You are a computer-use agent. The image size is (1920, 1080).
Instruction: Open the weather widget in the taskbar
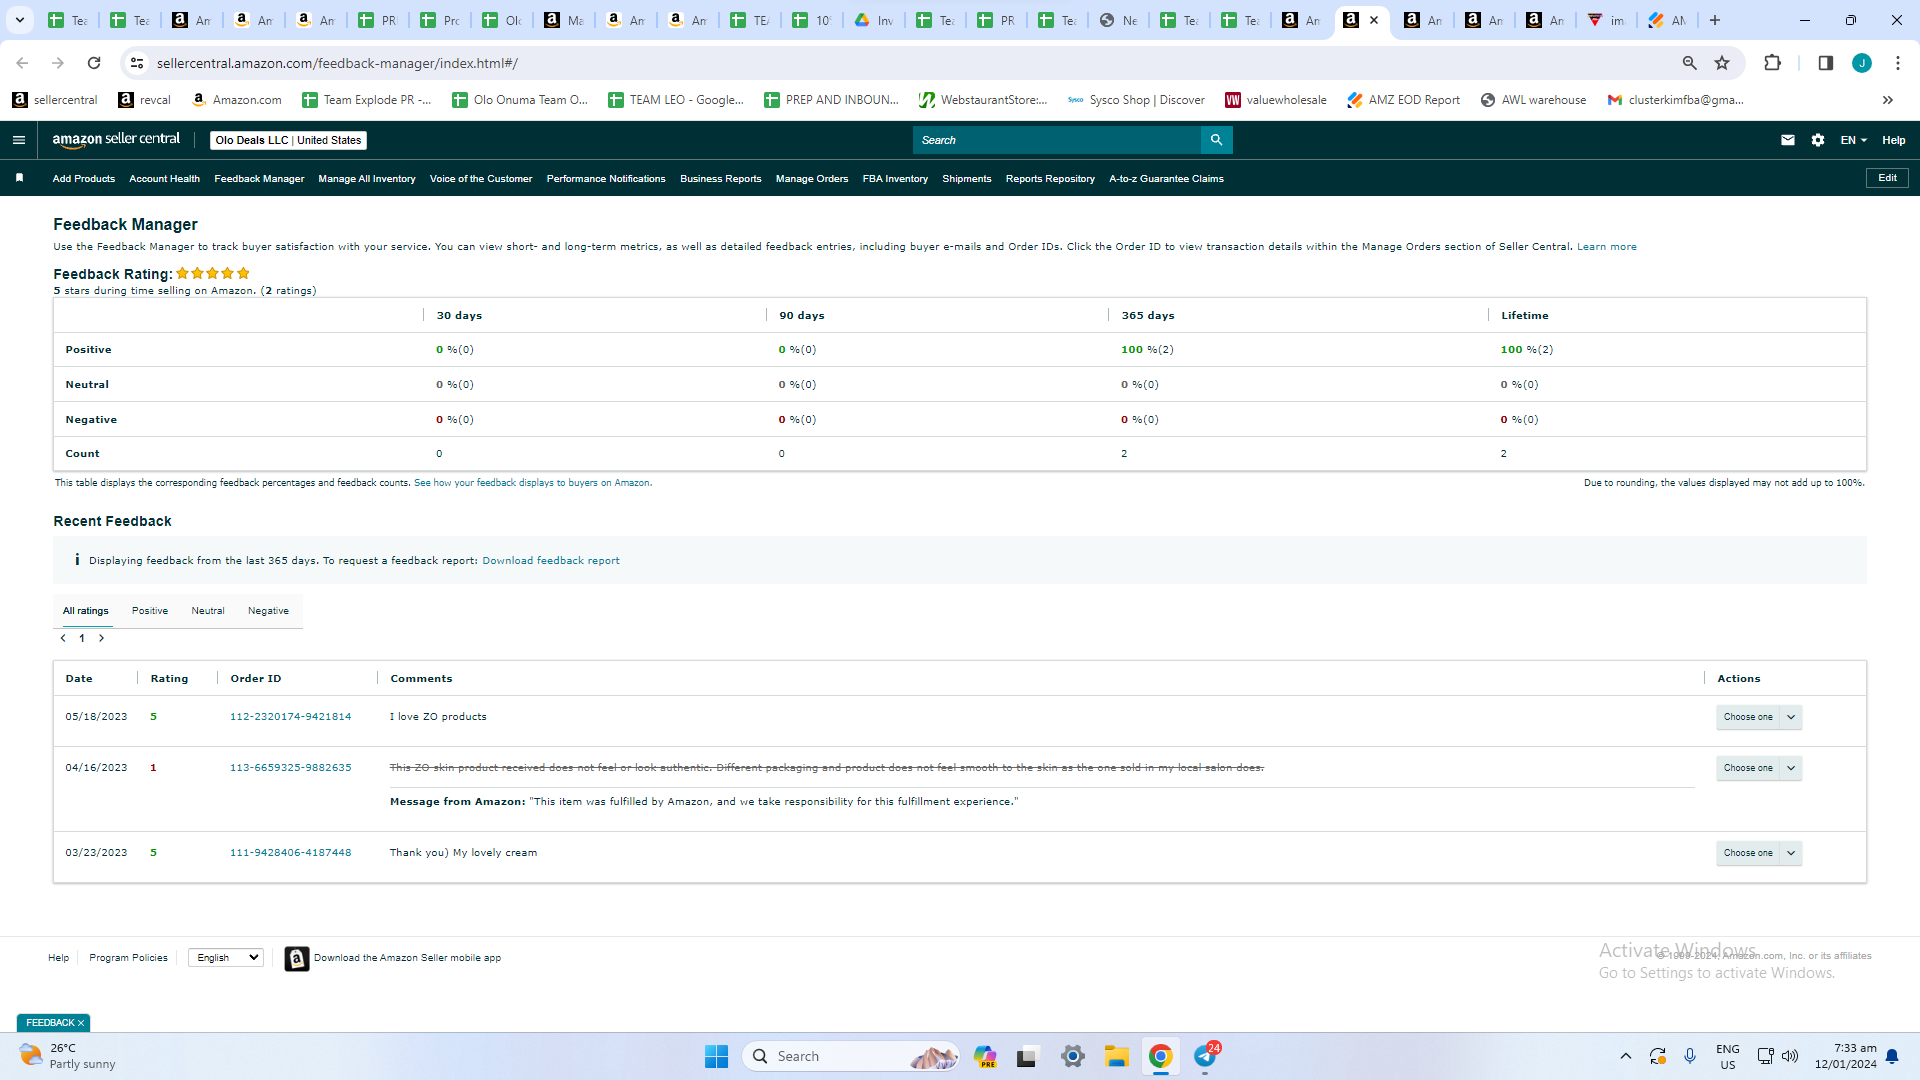68,1056
